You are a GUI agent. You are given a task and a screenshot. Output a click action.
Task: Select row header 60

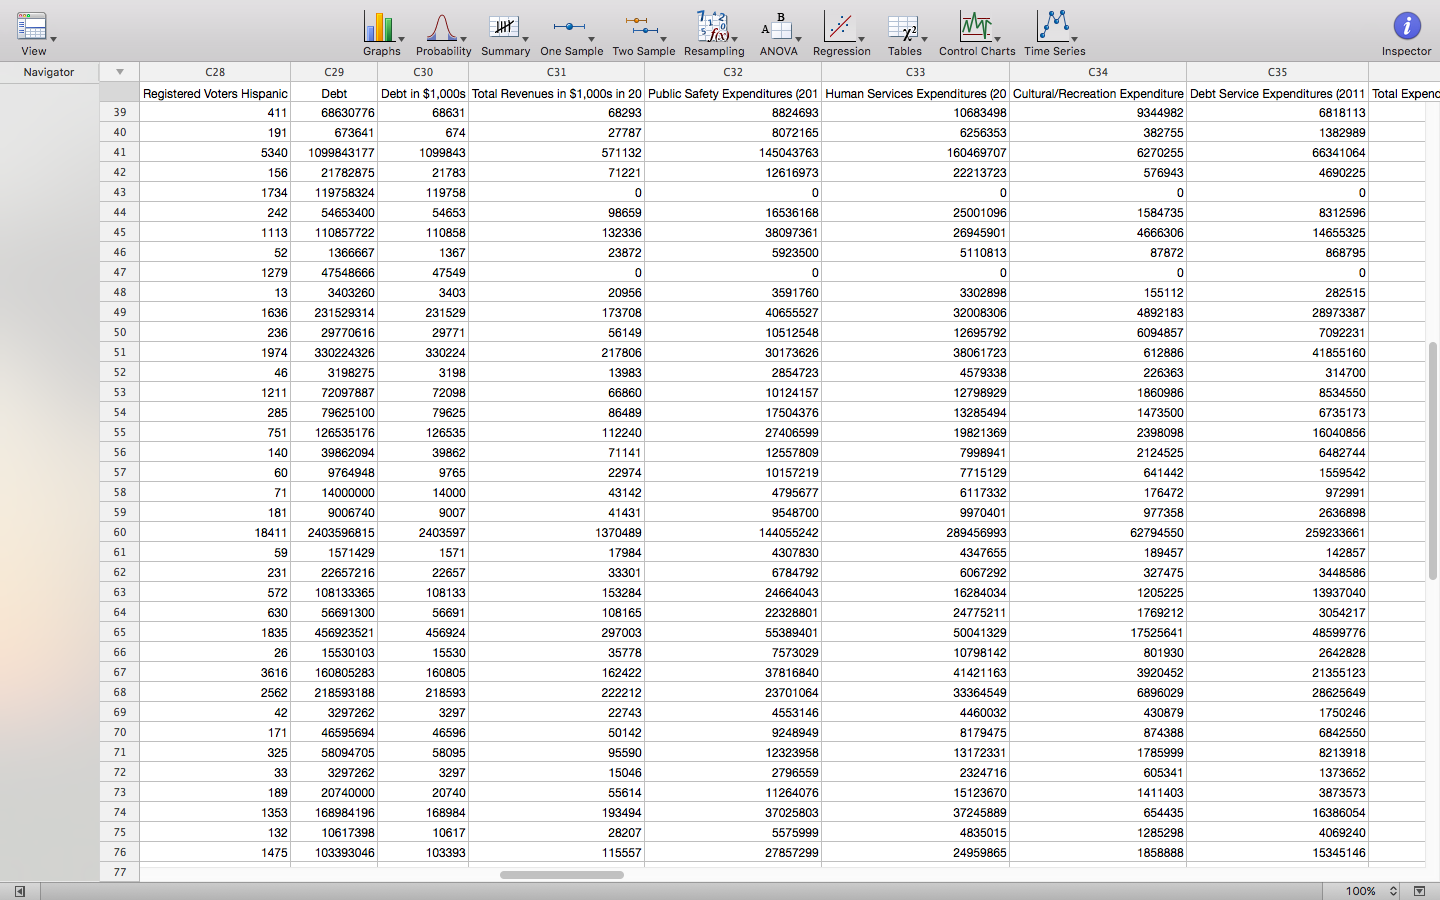120,532
